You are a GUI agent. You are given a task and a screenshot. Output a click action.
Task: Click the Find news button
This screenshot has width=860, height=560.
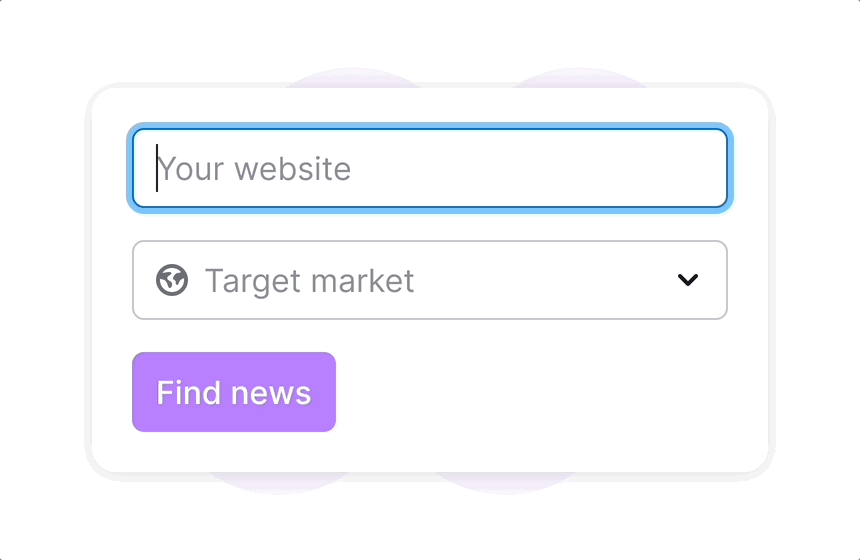point(234,392)
